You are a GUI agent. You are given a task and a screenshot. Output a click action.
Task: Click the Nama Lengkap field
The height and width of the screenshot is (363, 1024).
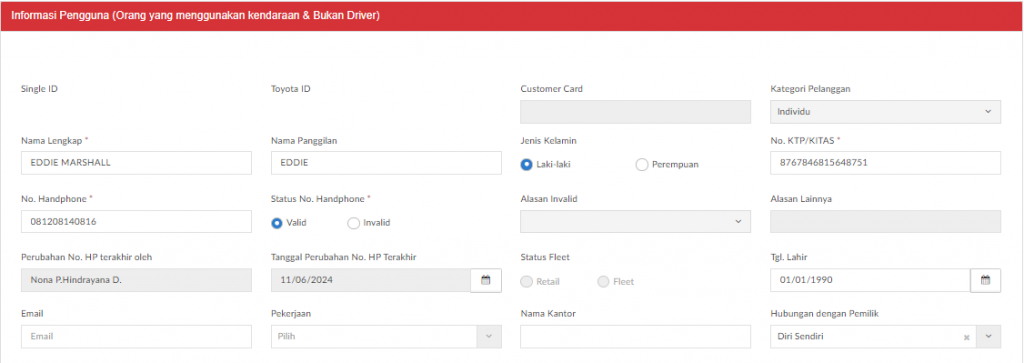[x=136, y=163]
